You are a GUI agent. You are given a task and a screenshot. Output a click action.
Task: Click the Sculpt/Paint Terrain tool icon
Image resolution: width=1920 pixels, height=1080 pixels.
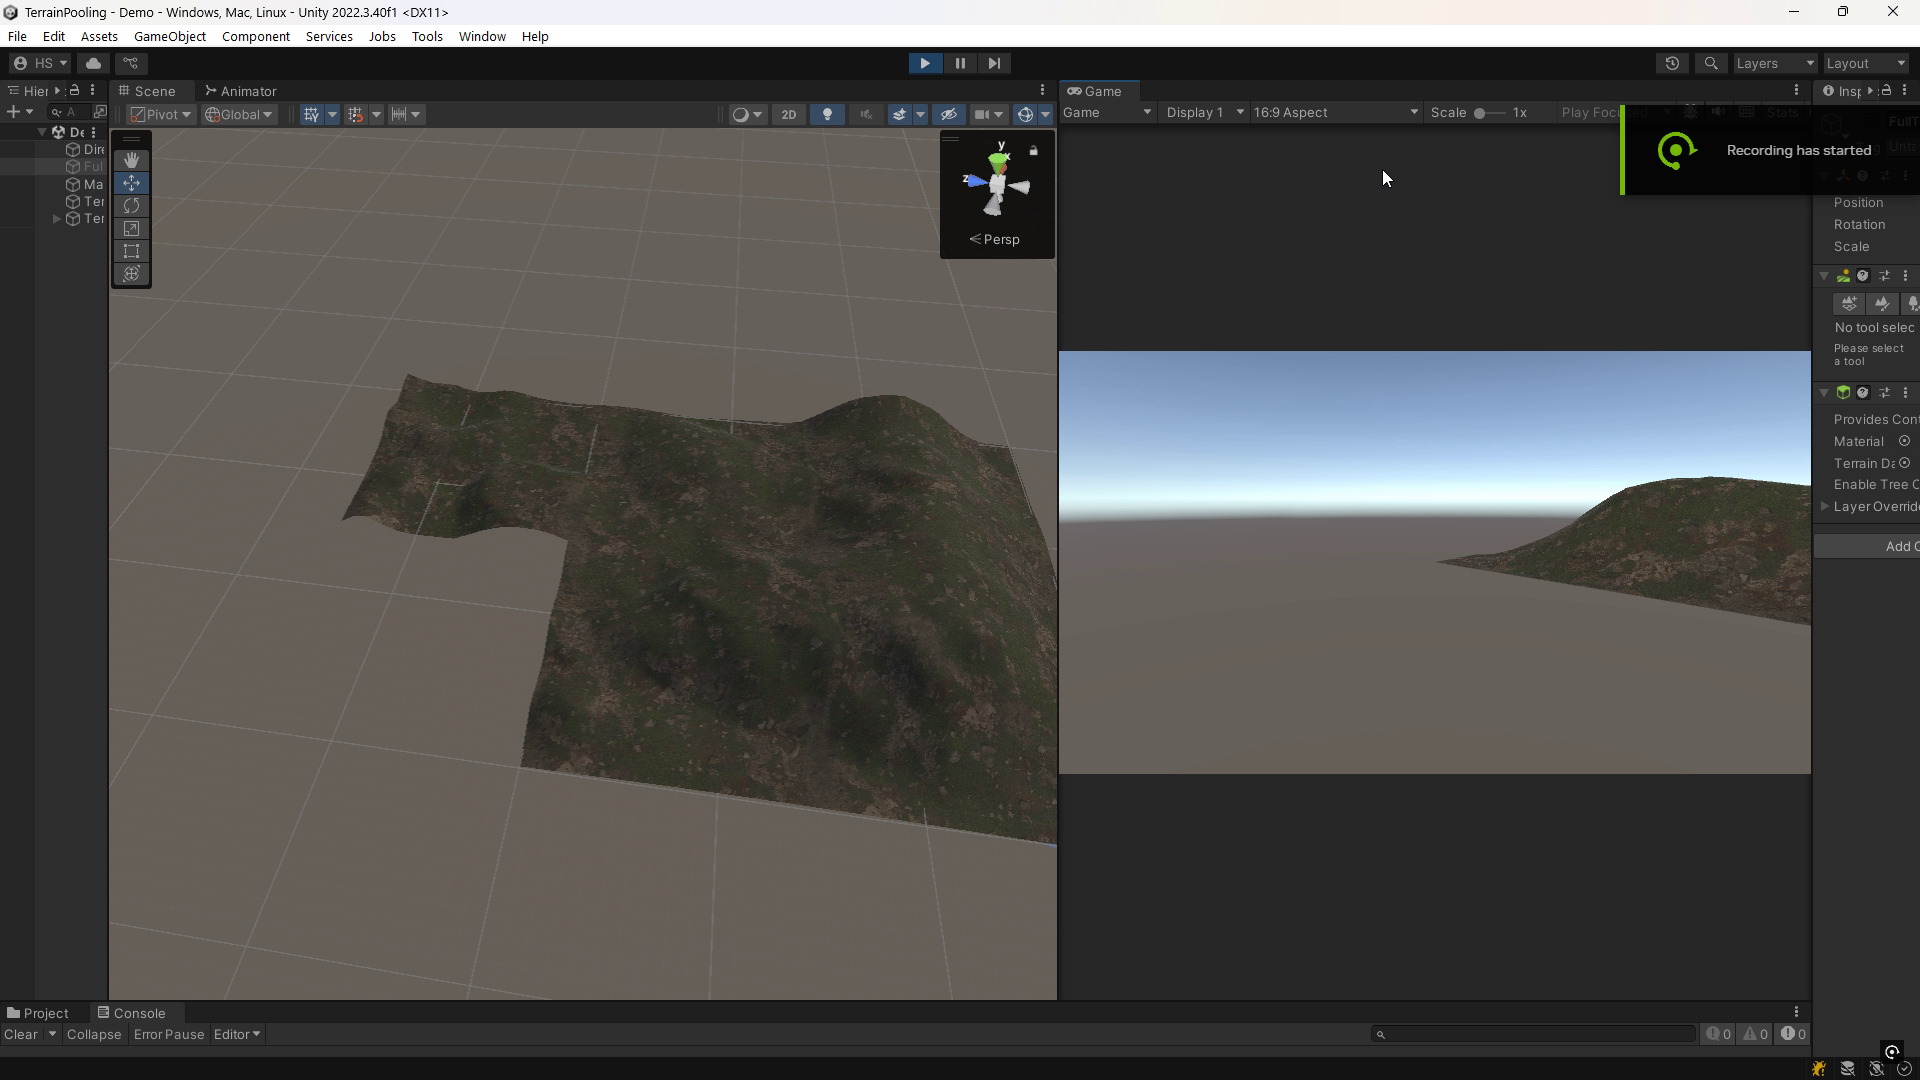click(x=1881, y=303)
